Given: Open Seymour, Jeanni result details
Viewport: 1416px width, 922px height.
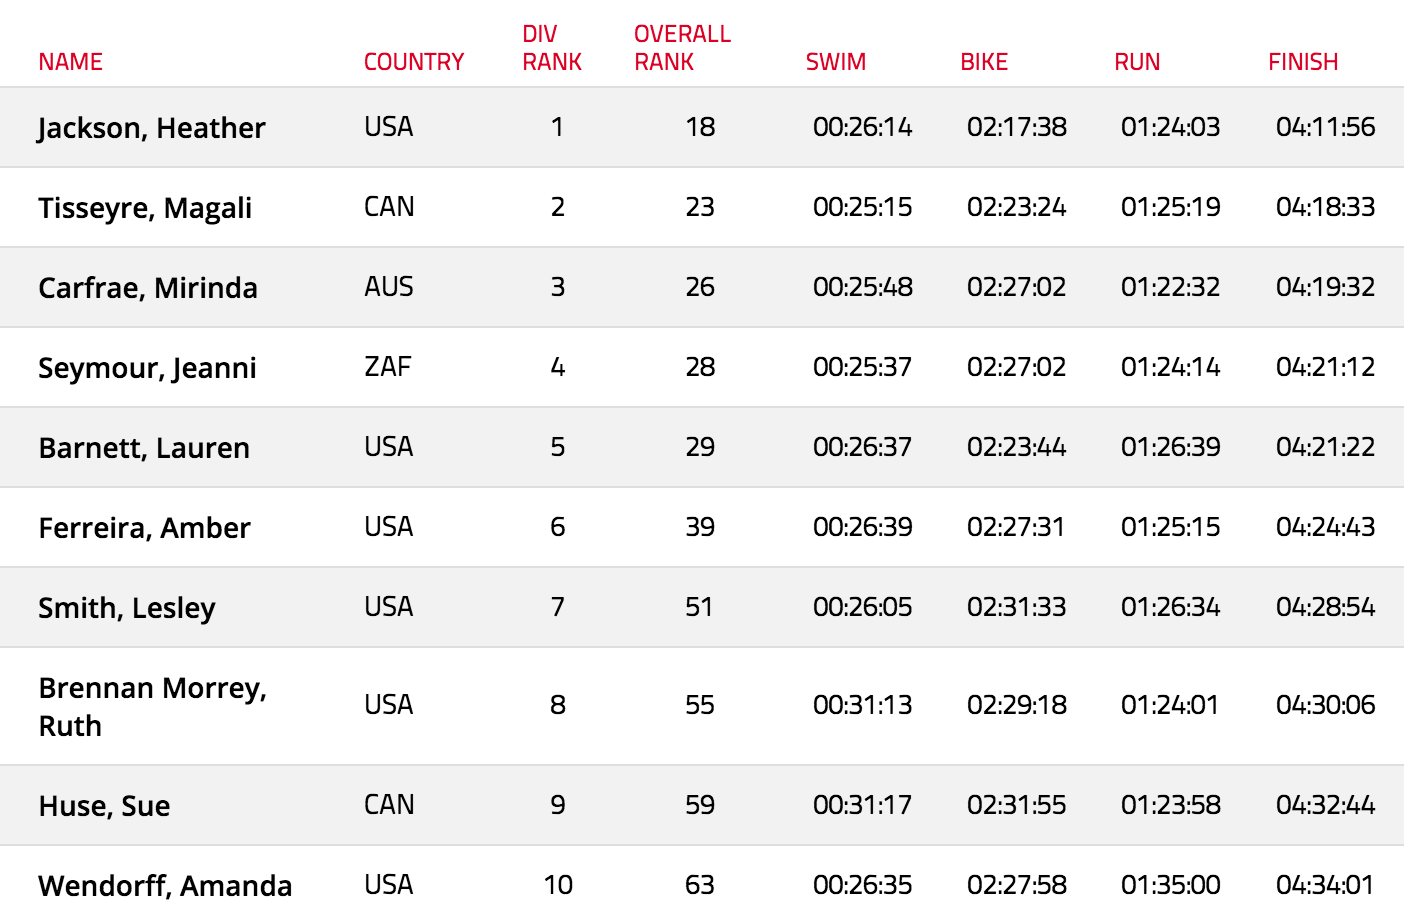Looking at the screenshot, I should pyautogui.click(x=147, y=368).
